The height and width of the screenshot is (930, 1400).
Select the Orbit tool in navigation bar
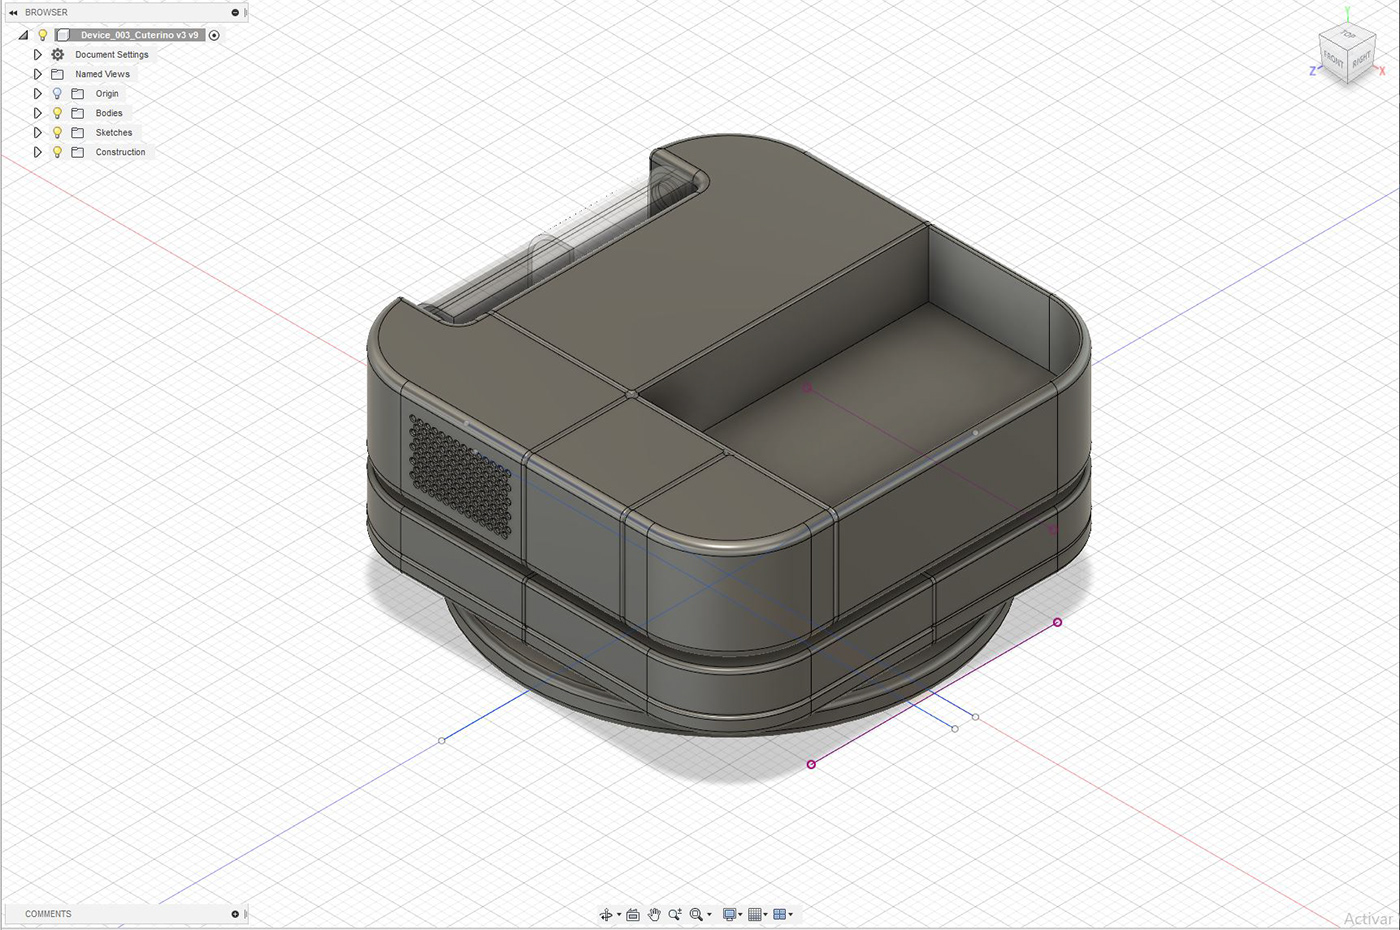(x=607, y=914)
